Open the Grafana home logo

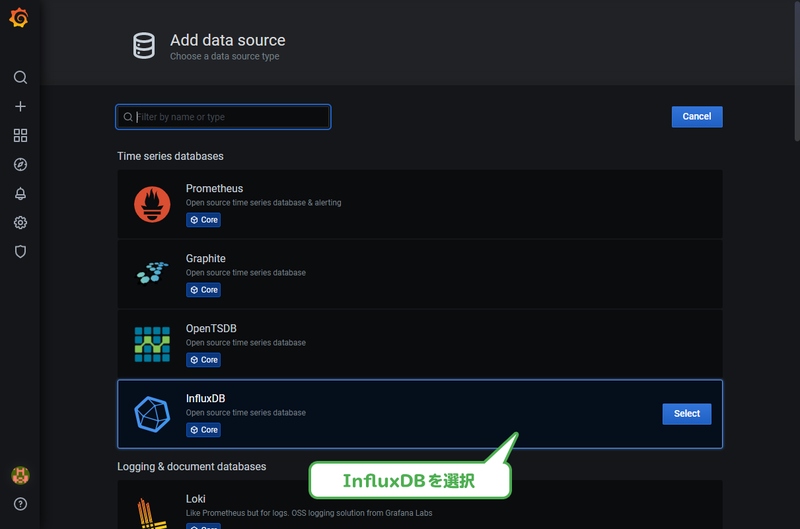coord(19,18)
